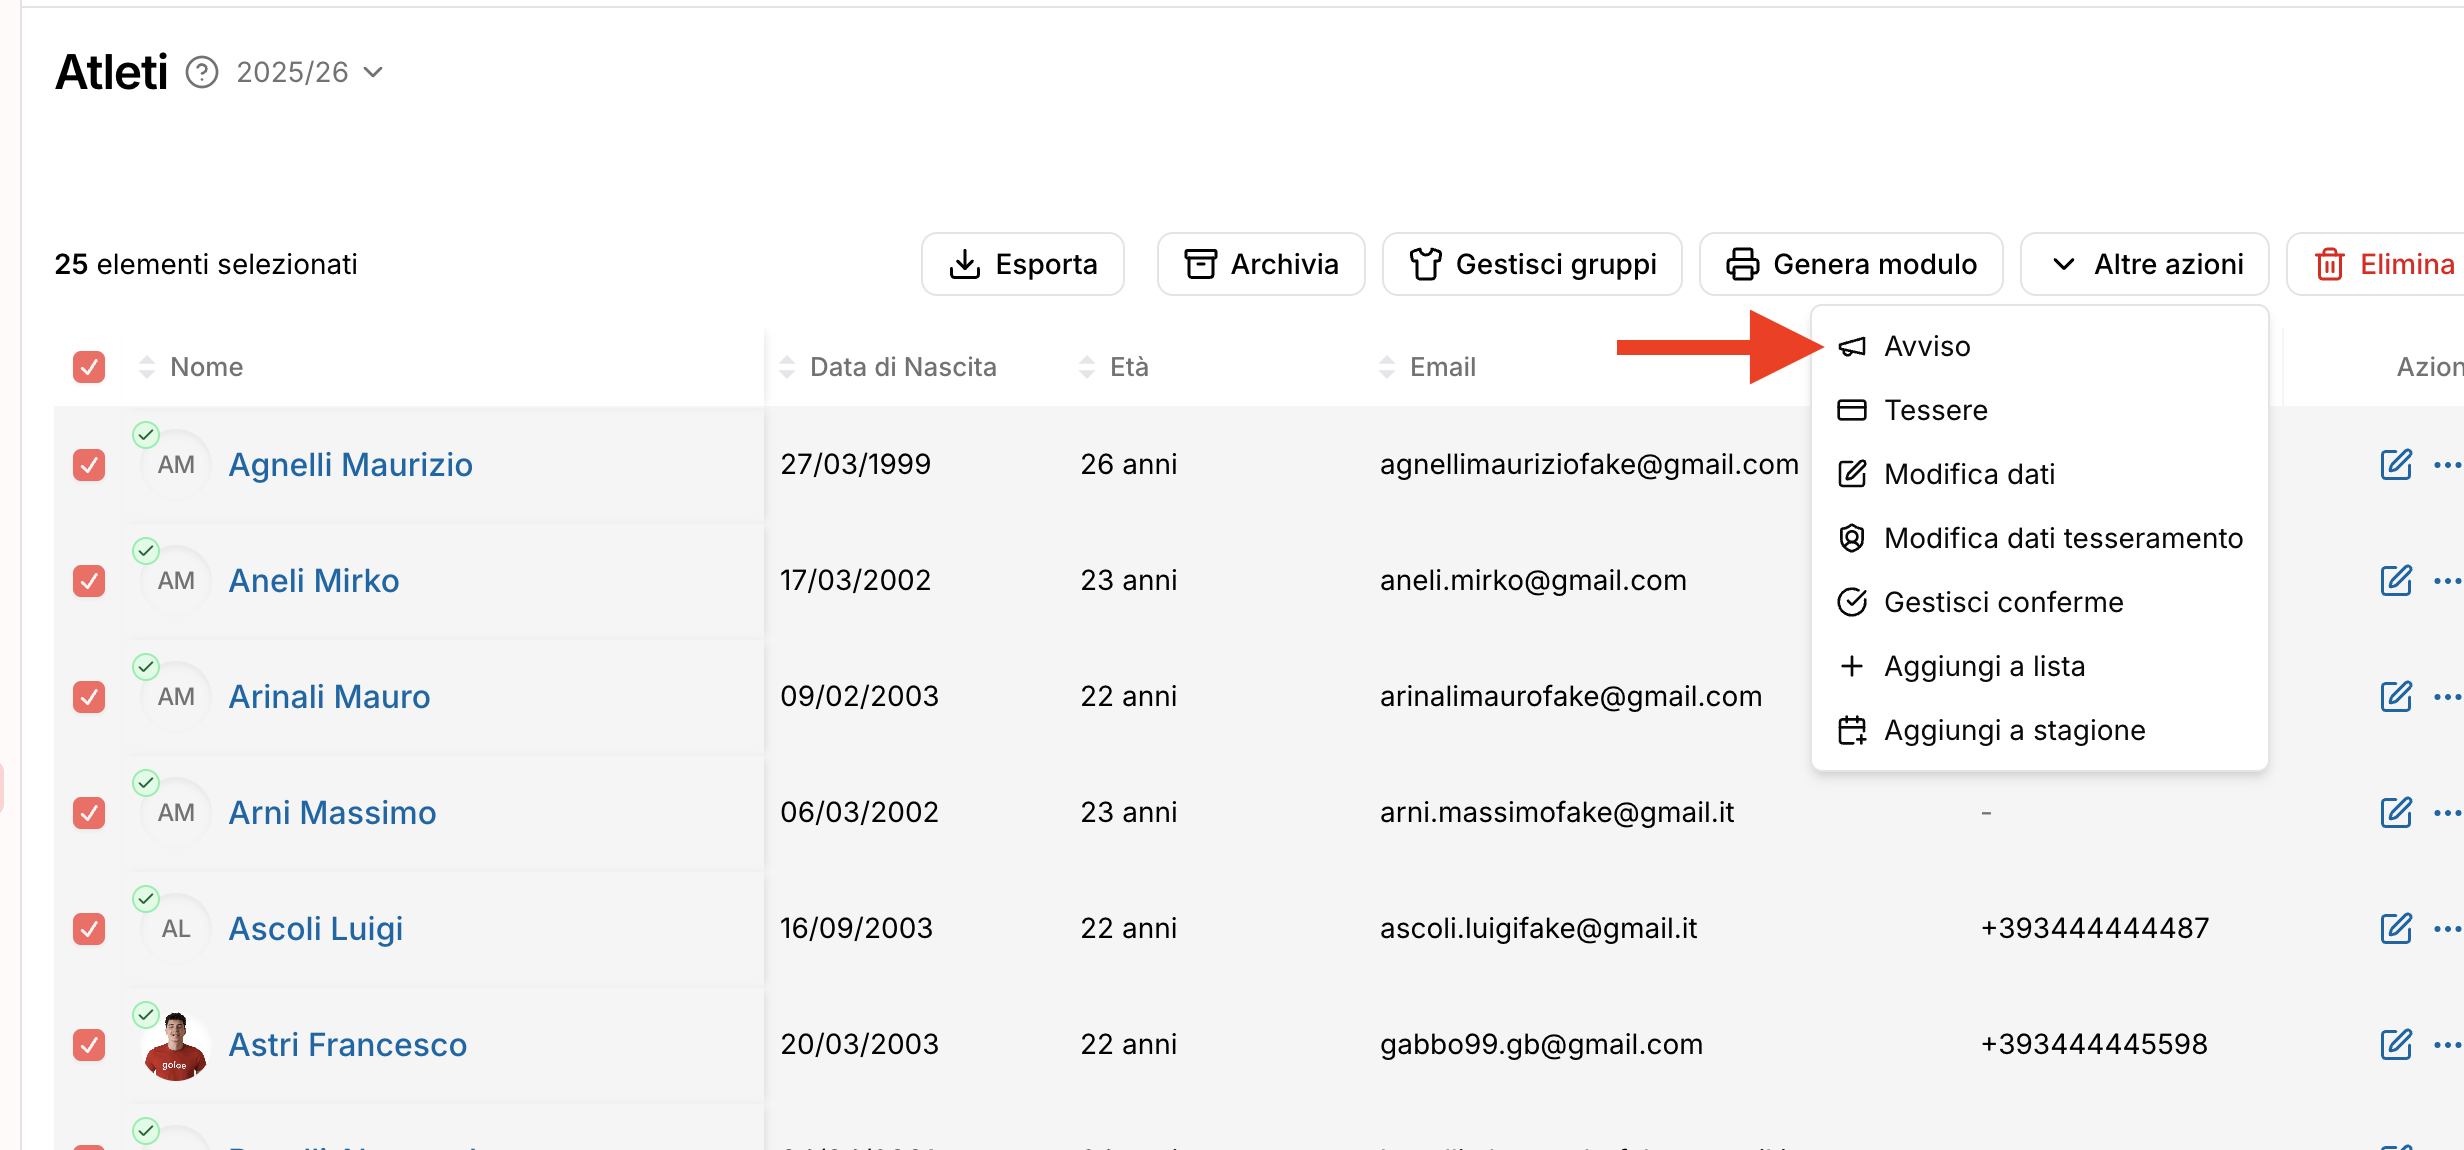Untick the Astri Francesco row checkbox

89,1045
